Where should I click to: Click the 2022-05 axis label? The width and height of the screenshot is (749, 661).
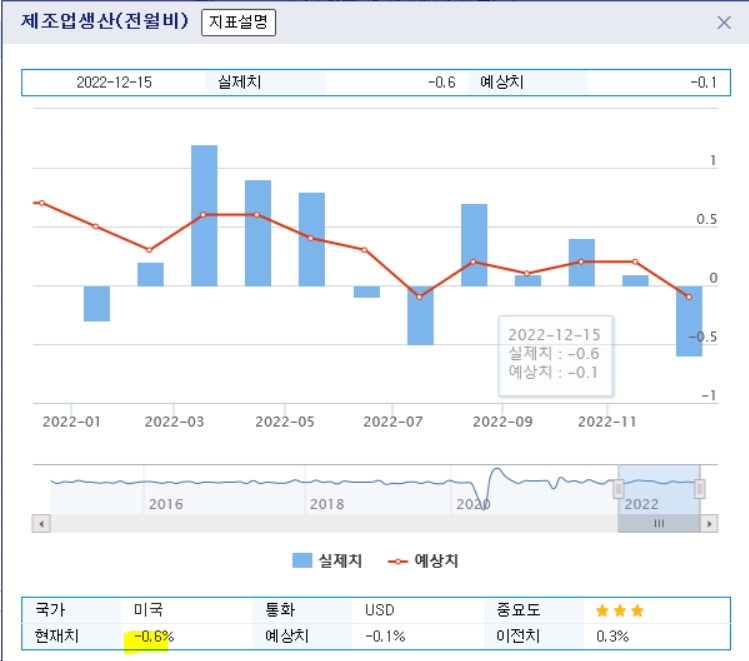point(285,422)
